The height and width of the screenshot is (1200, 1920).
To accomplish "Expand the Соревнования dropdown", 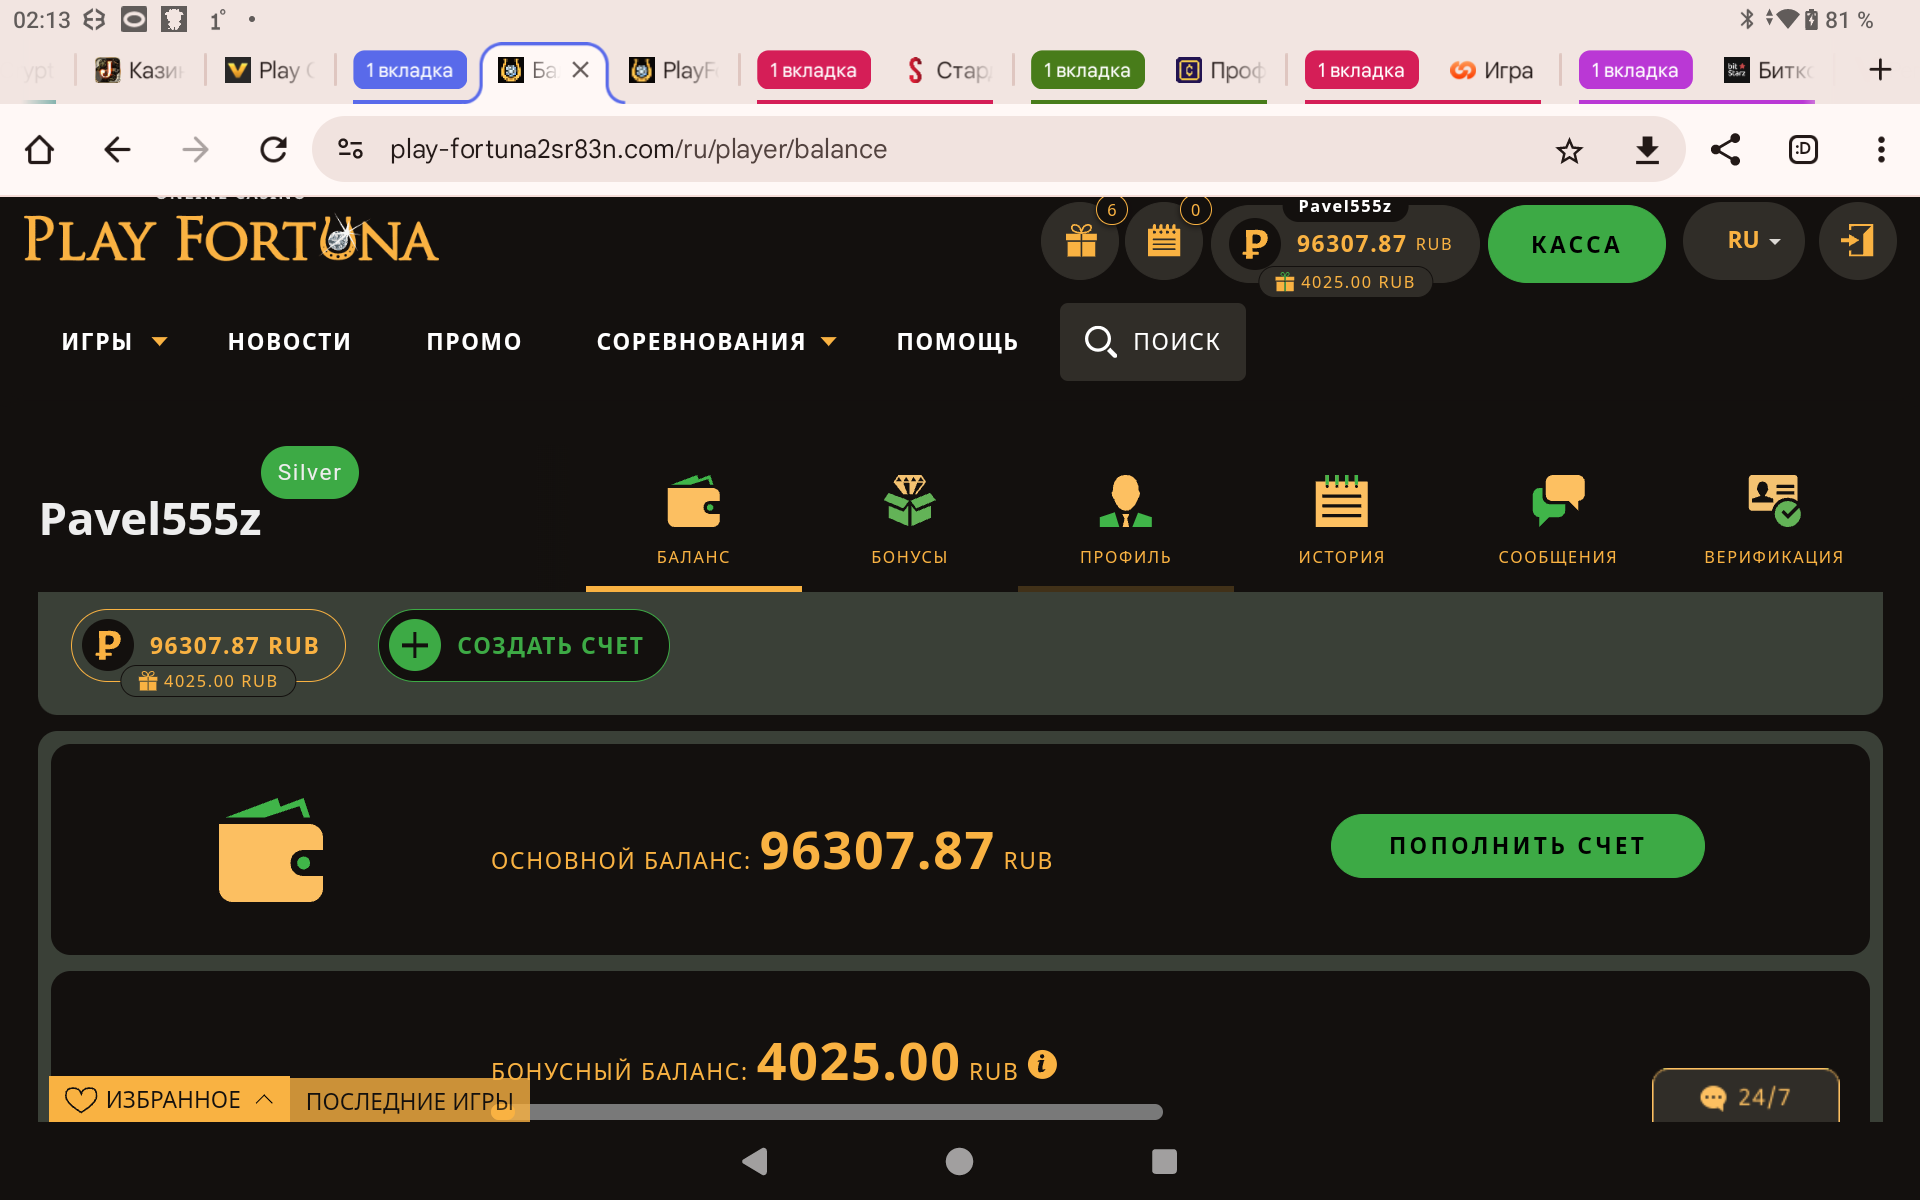I will 715,342.
